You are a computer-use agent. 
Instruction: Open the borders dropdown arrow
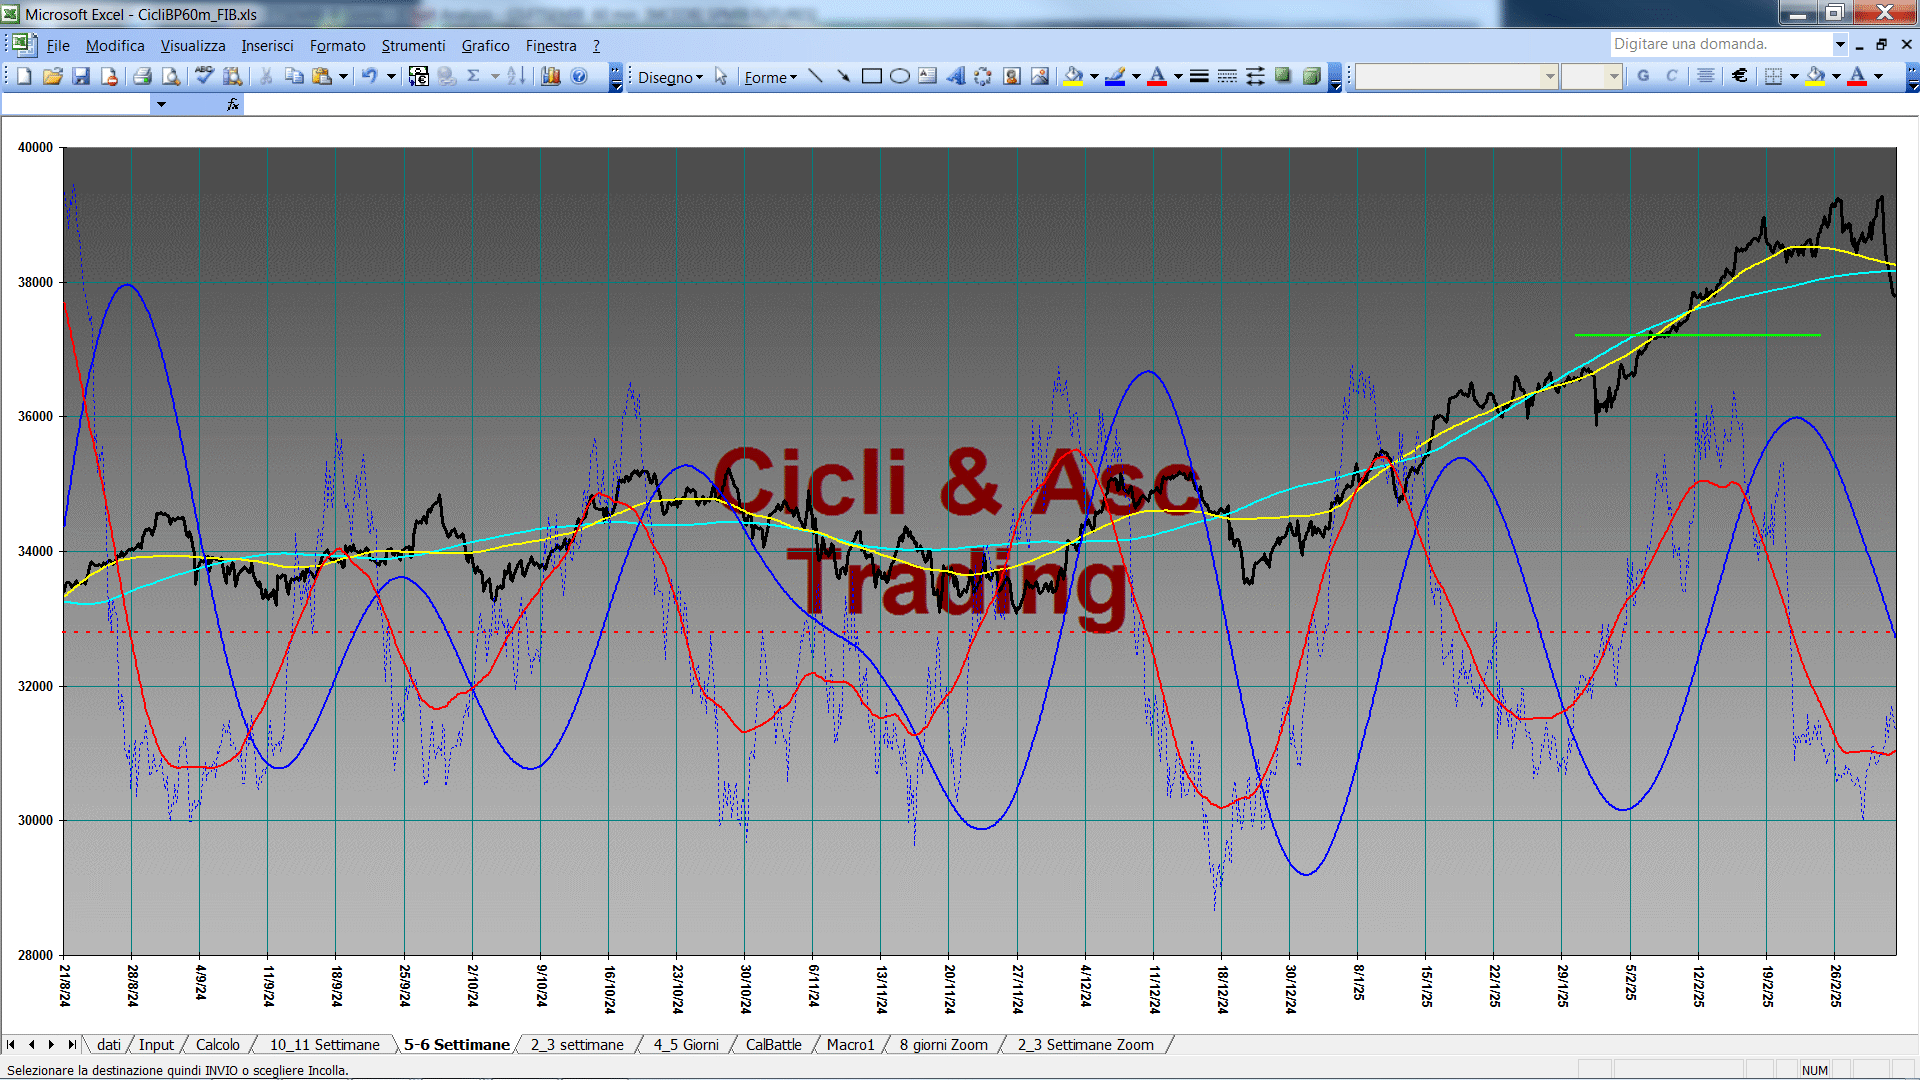point(1794,76)
